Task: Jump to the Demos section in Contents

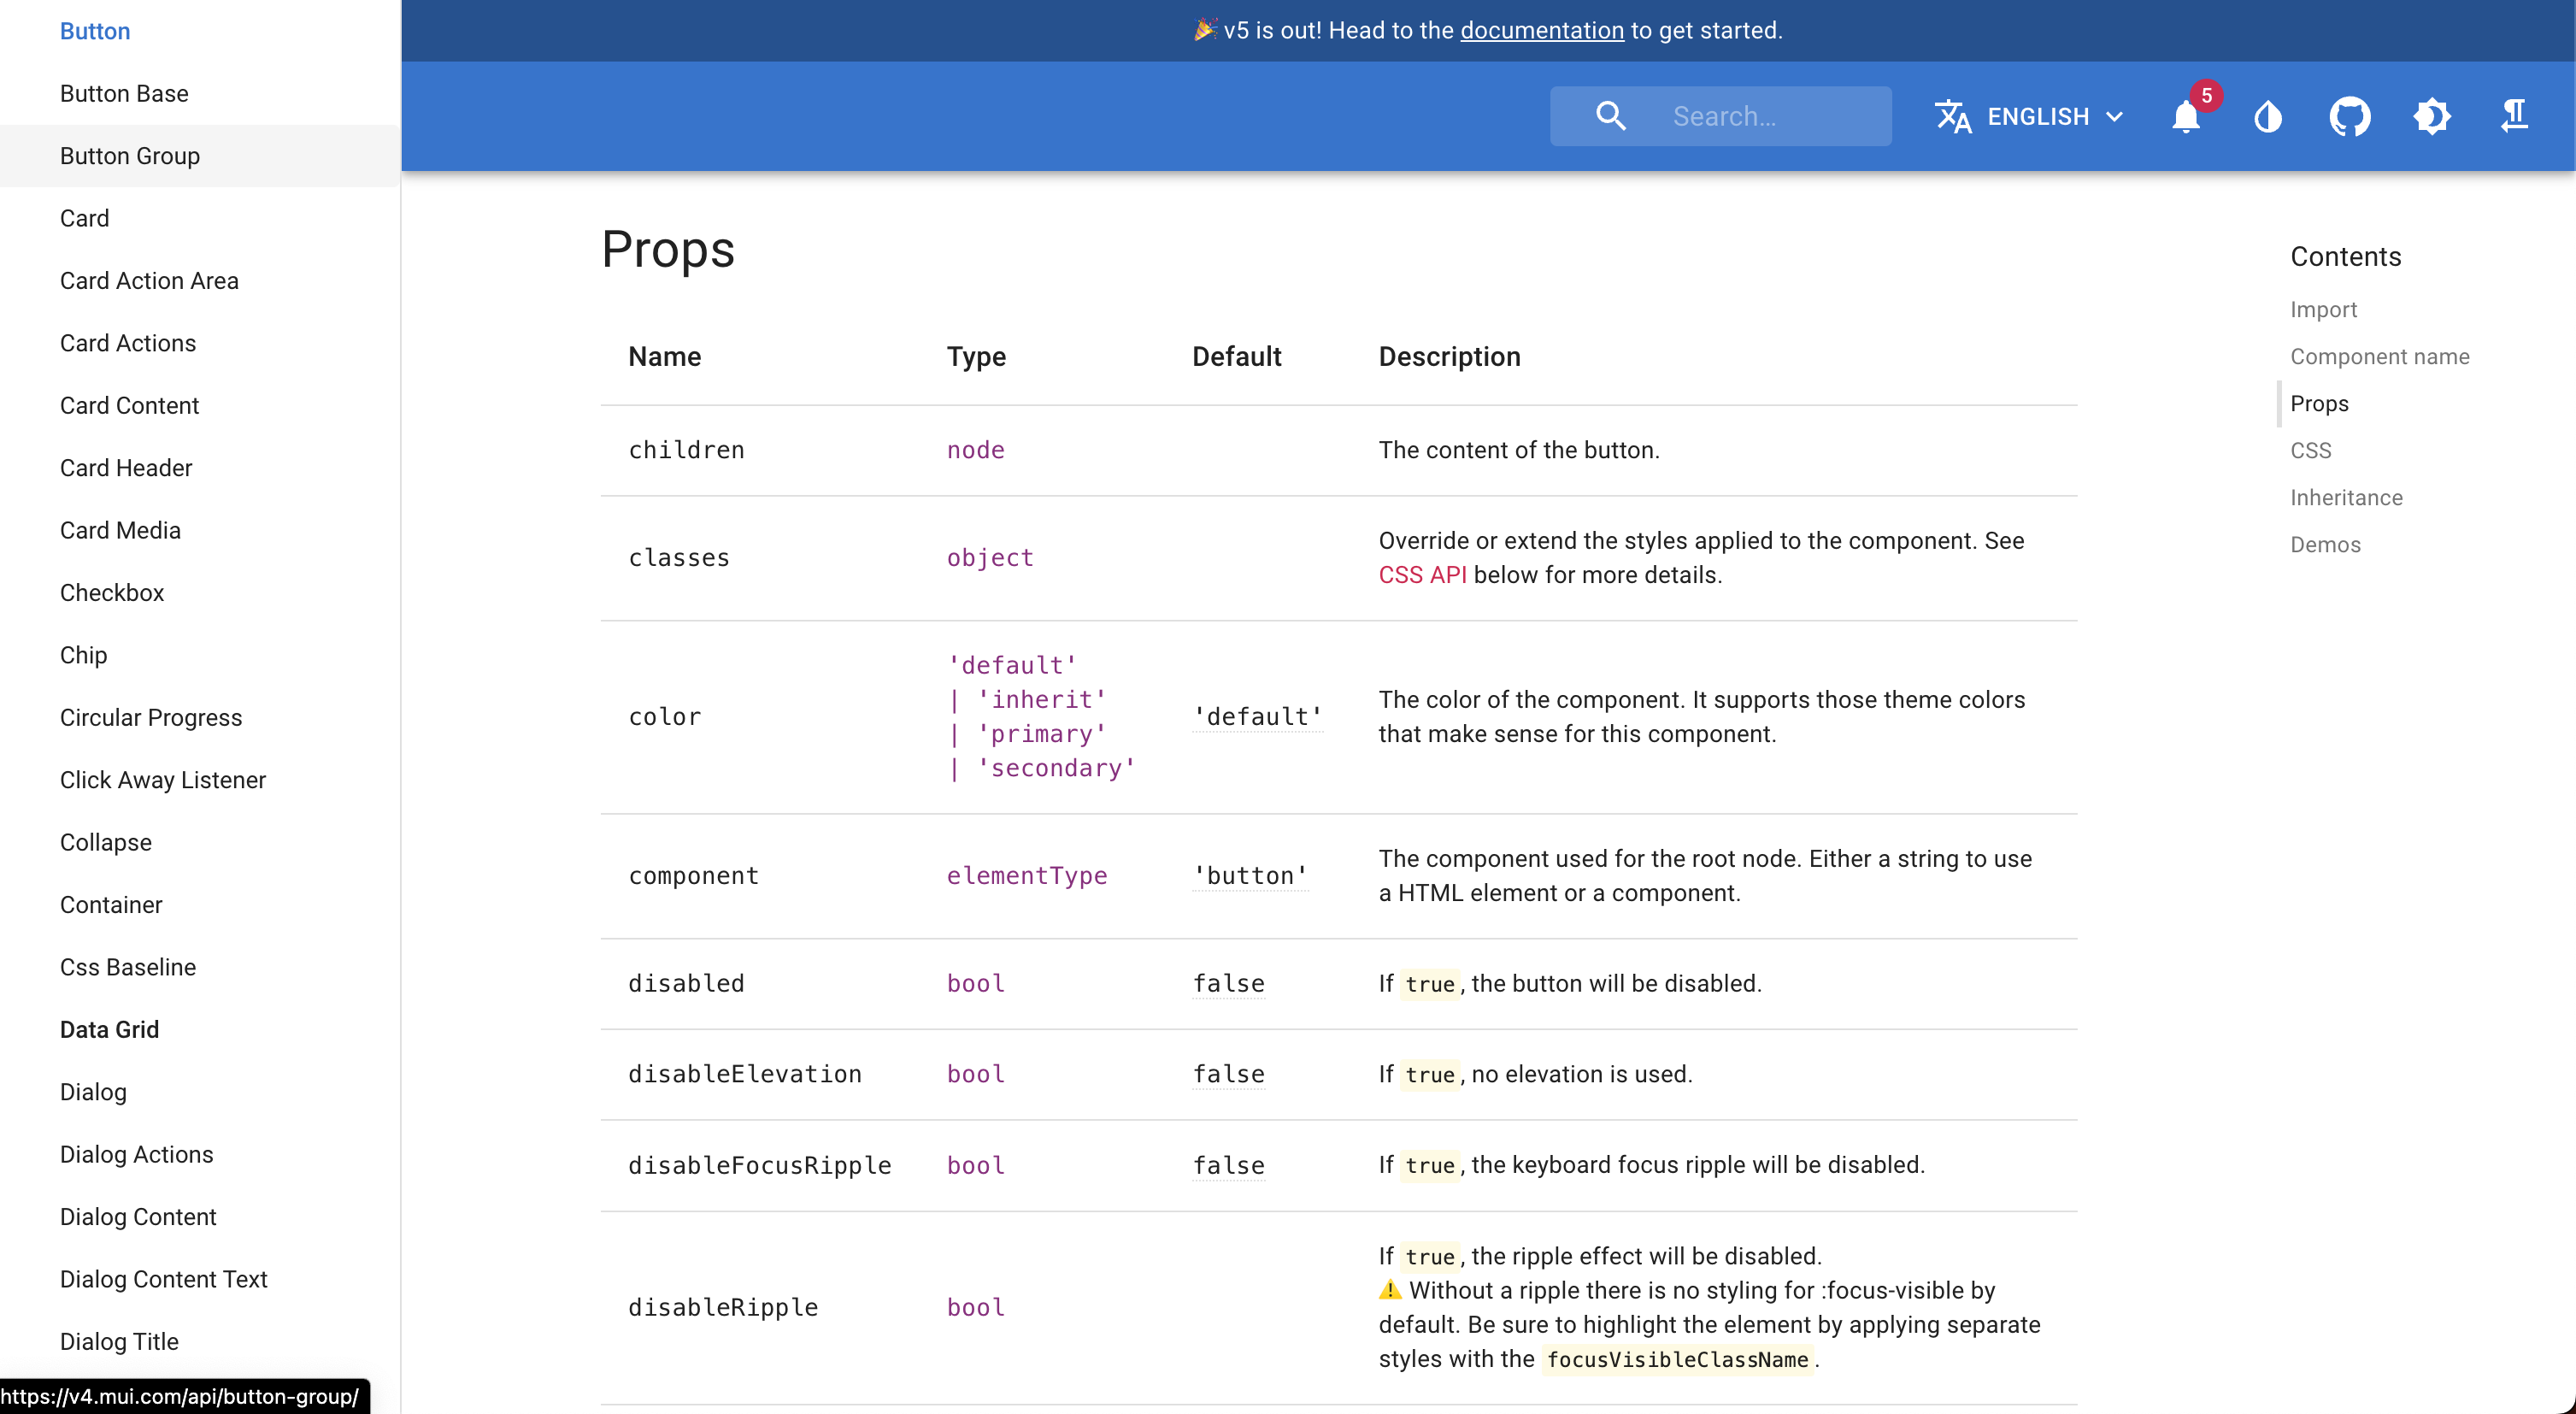Action: (x=2325, y=545)
